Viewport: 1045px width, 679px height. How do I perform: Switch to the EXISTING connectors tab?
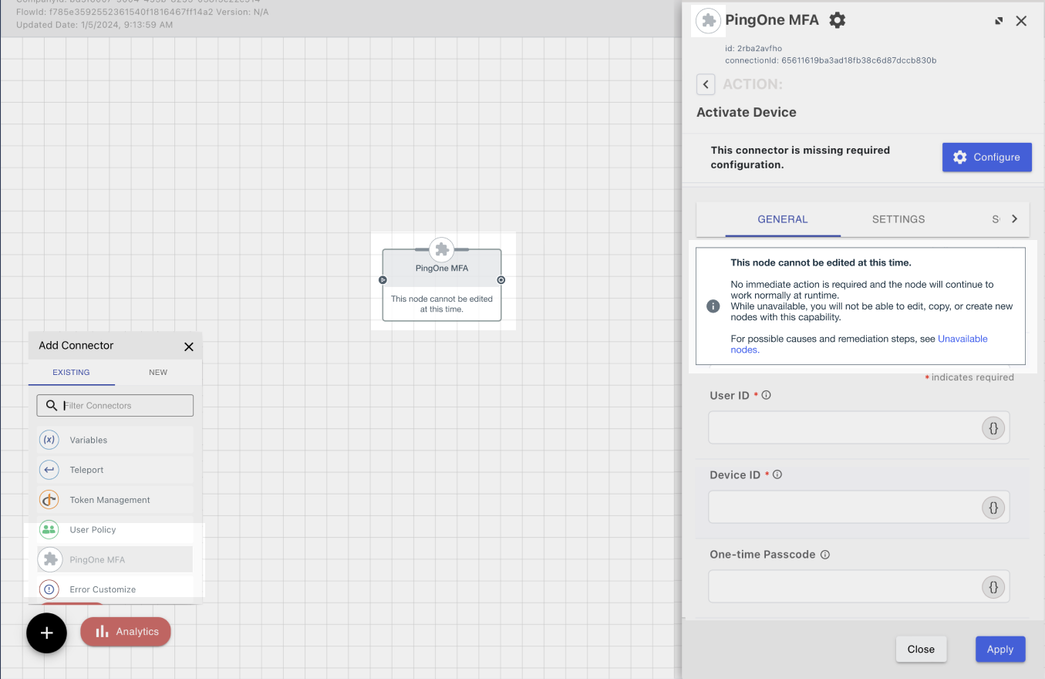click(x=71, y=372)
